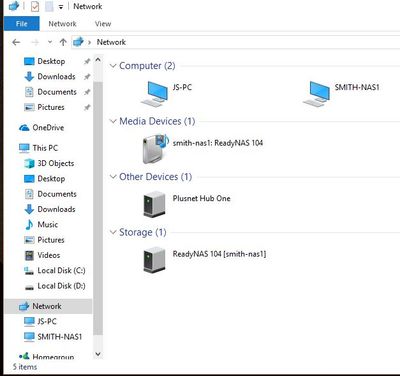Screen dimensions: 400x376
Task: Open the recent locations dropdown
Action: click(50, 42)
